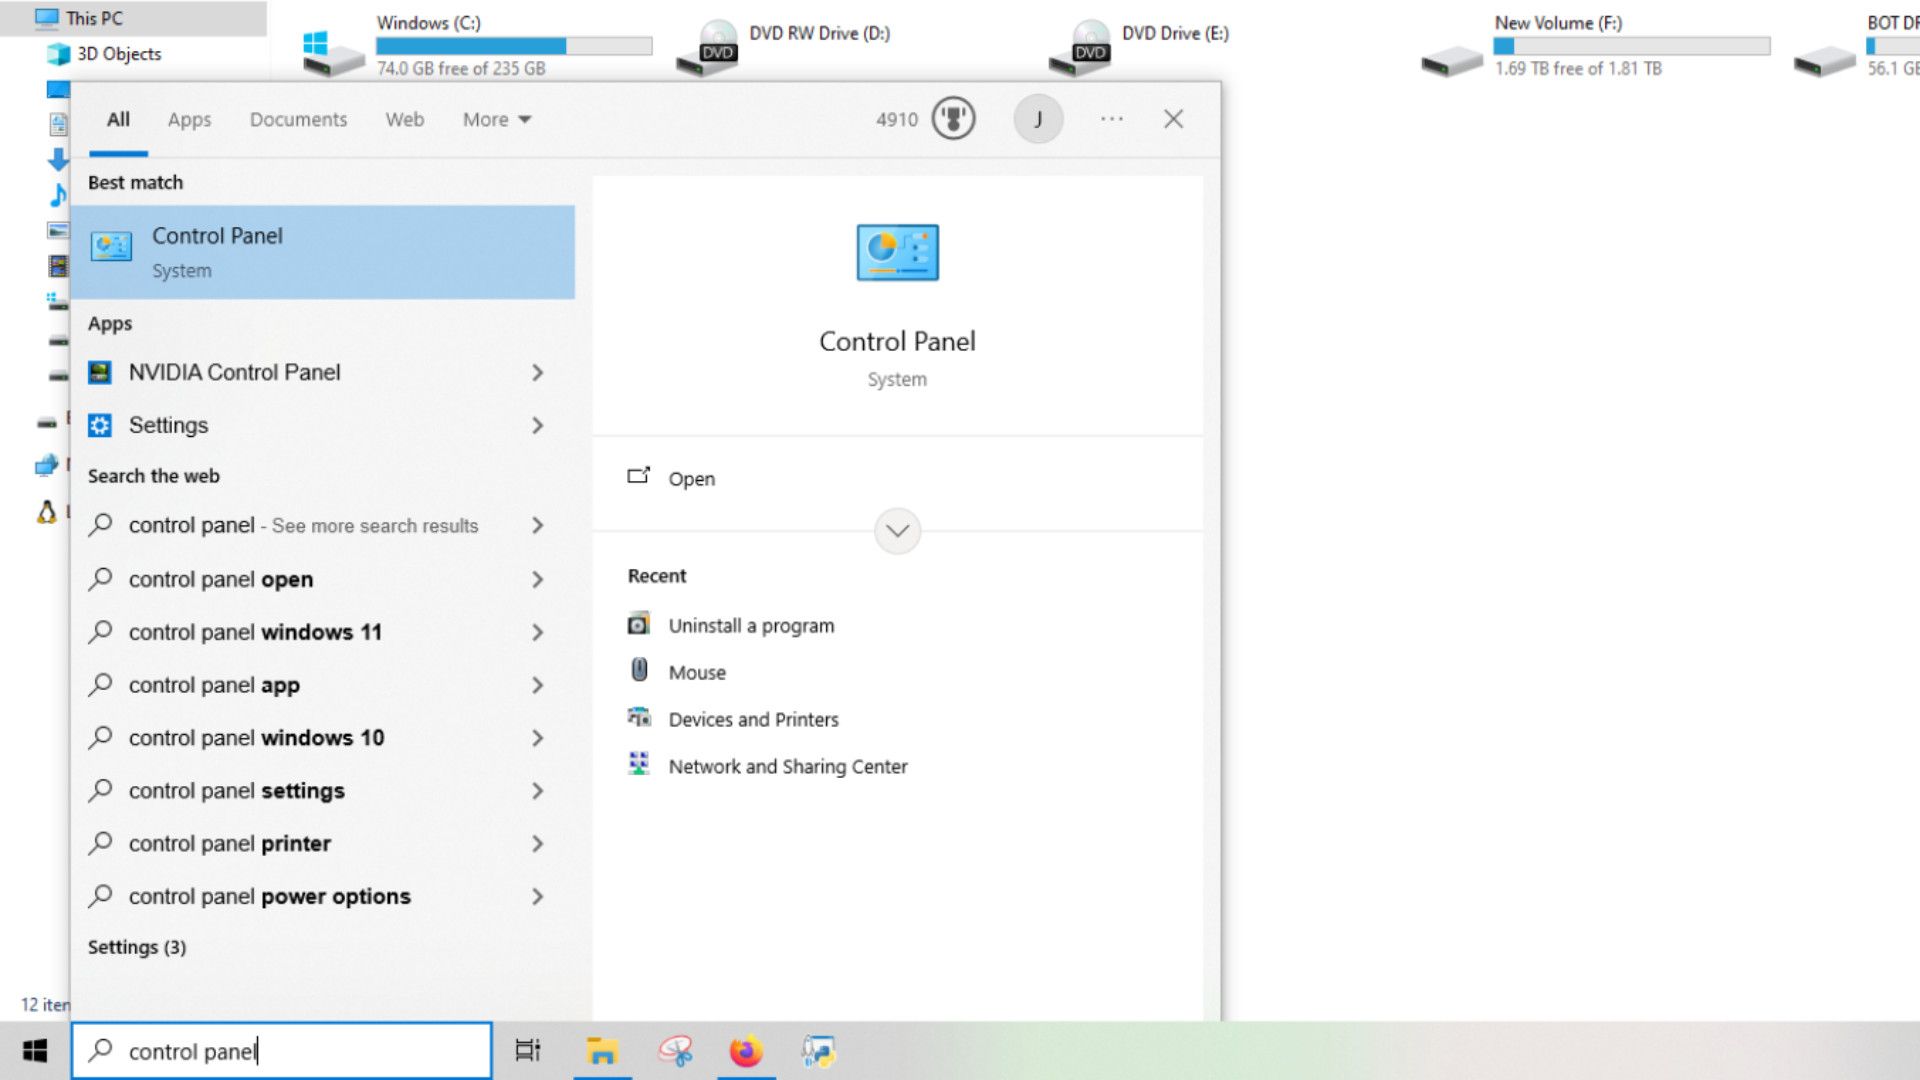Open the Python app on the taskbar
This screenshot has height=1080, width=1920.
pos(818,1051)
